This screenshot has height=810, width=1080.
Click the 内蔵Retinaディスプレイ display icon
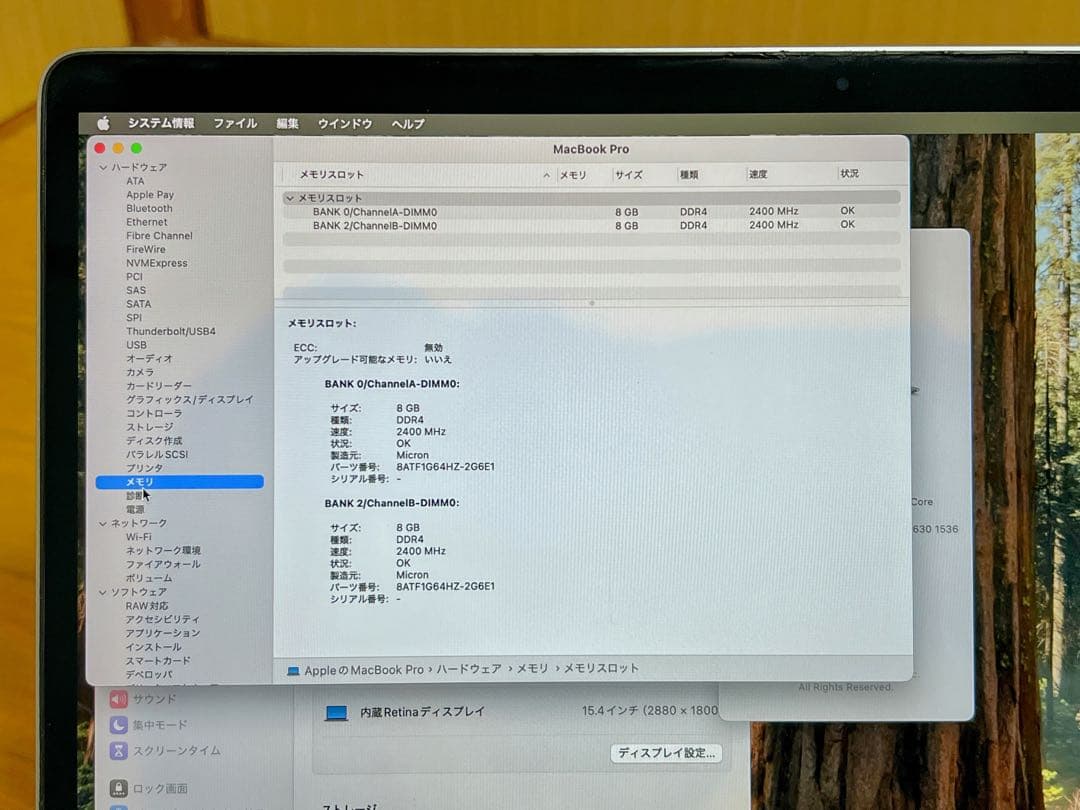tap(337, 712)
